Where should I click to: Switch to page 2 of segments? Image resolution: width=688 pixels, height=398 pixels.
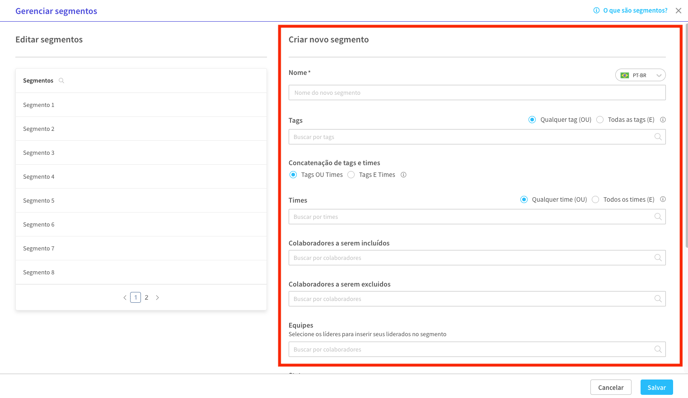147,298
